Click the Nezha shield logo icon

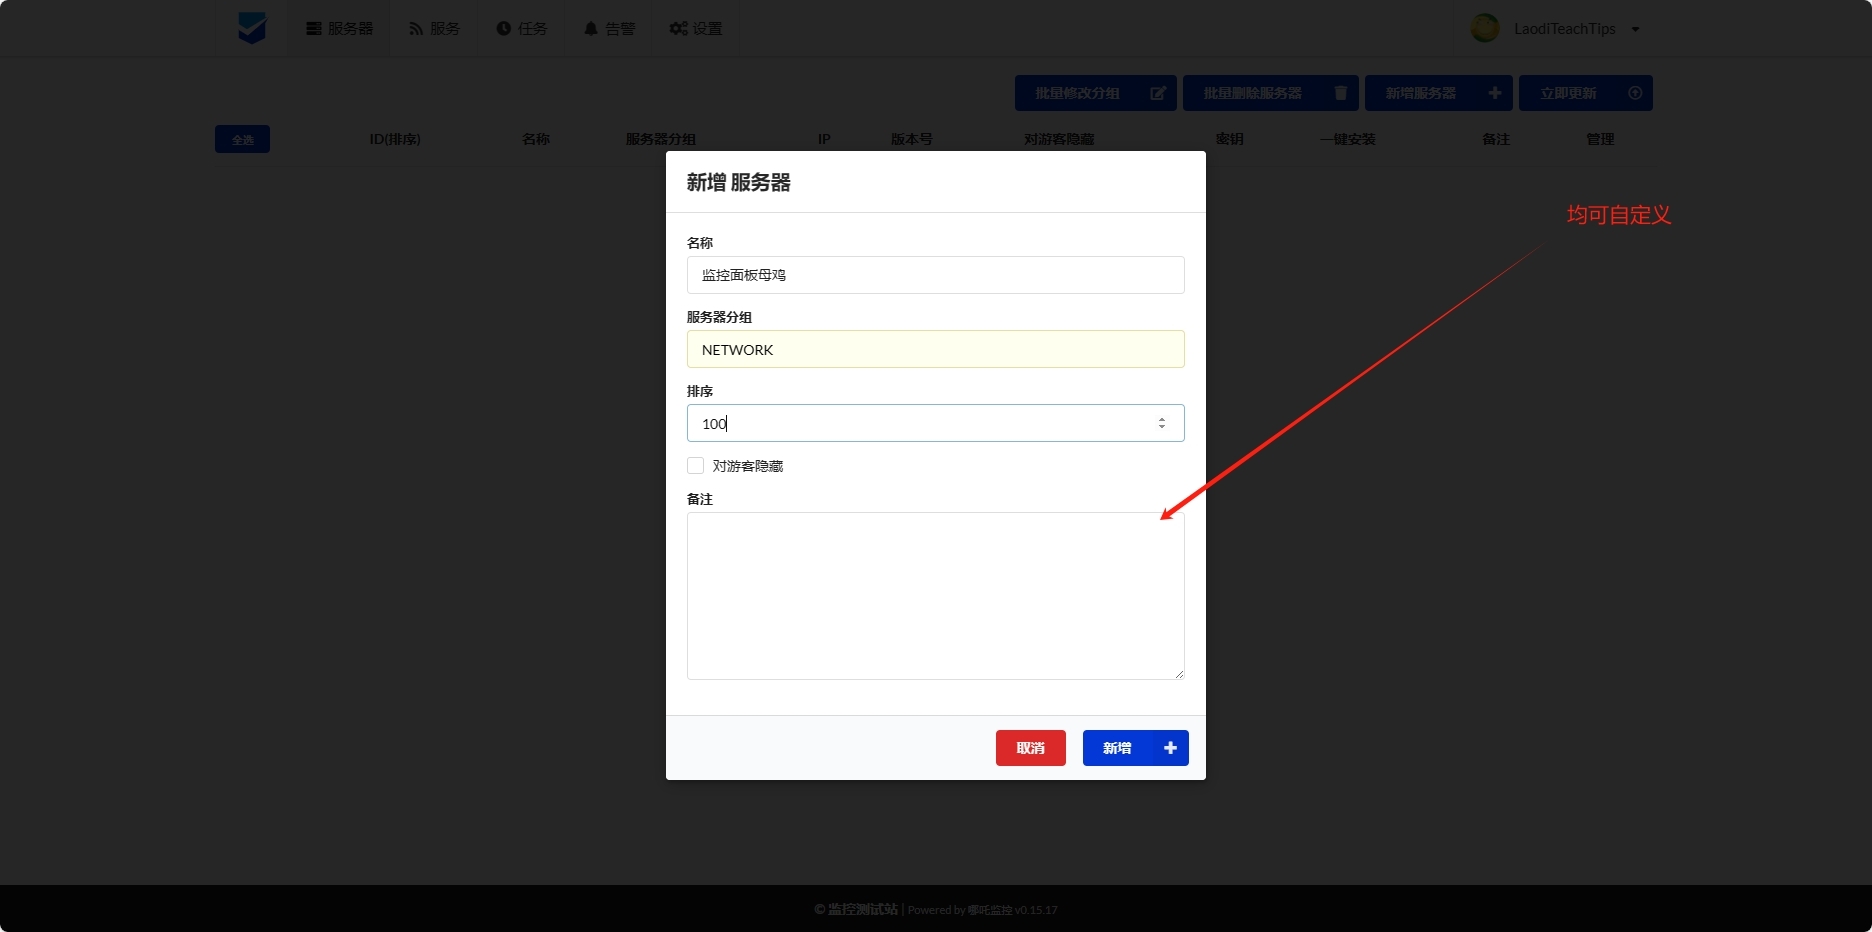[252, 28]
